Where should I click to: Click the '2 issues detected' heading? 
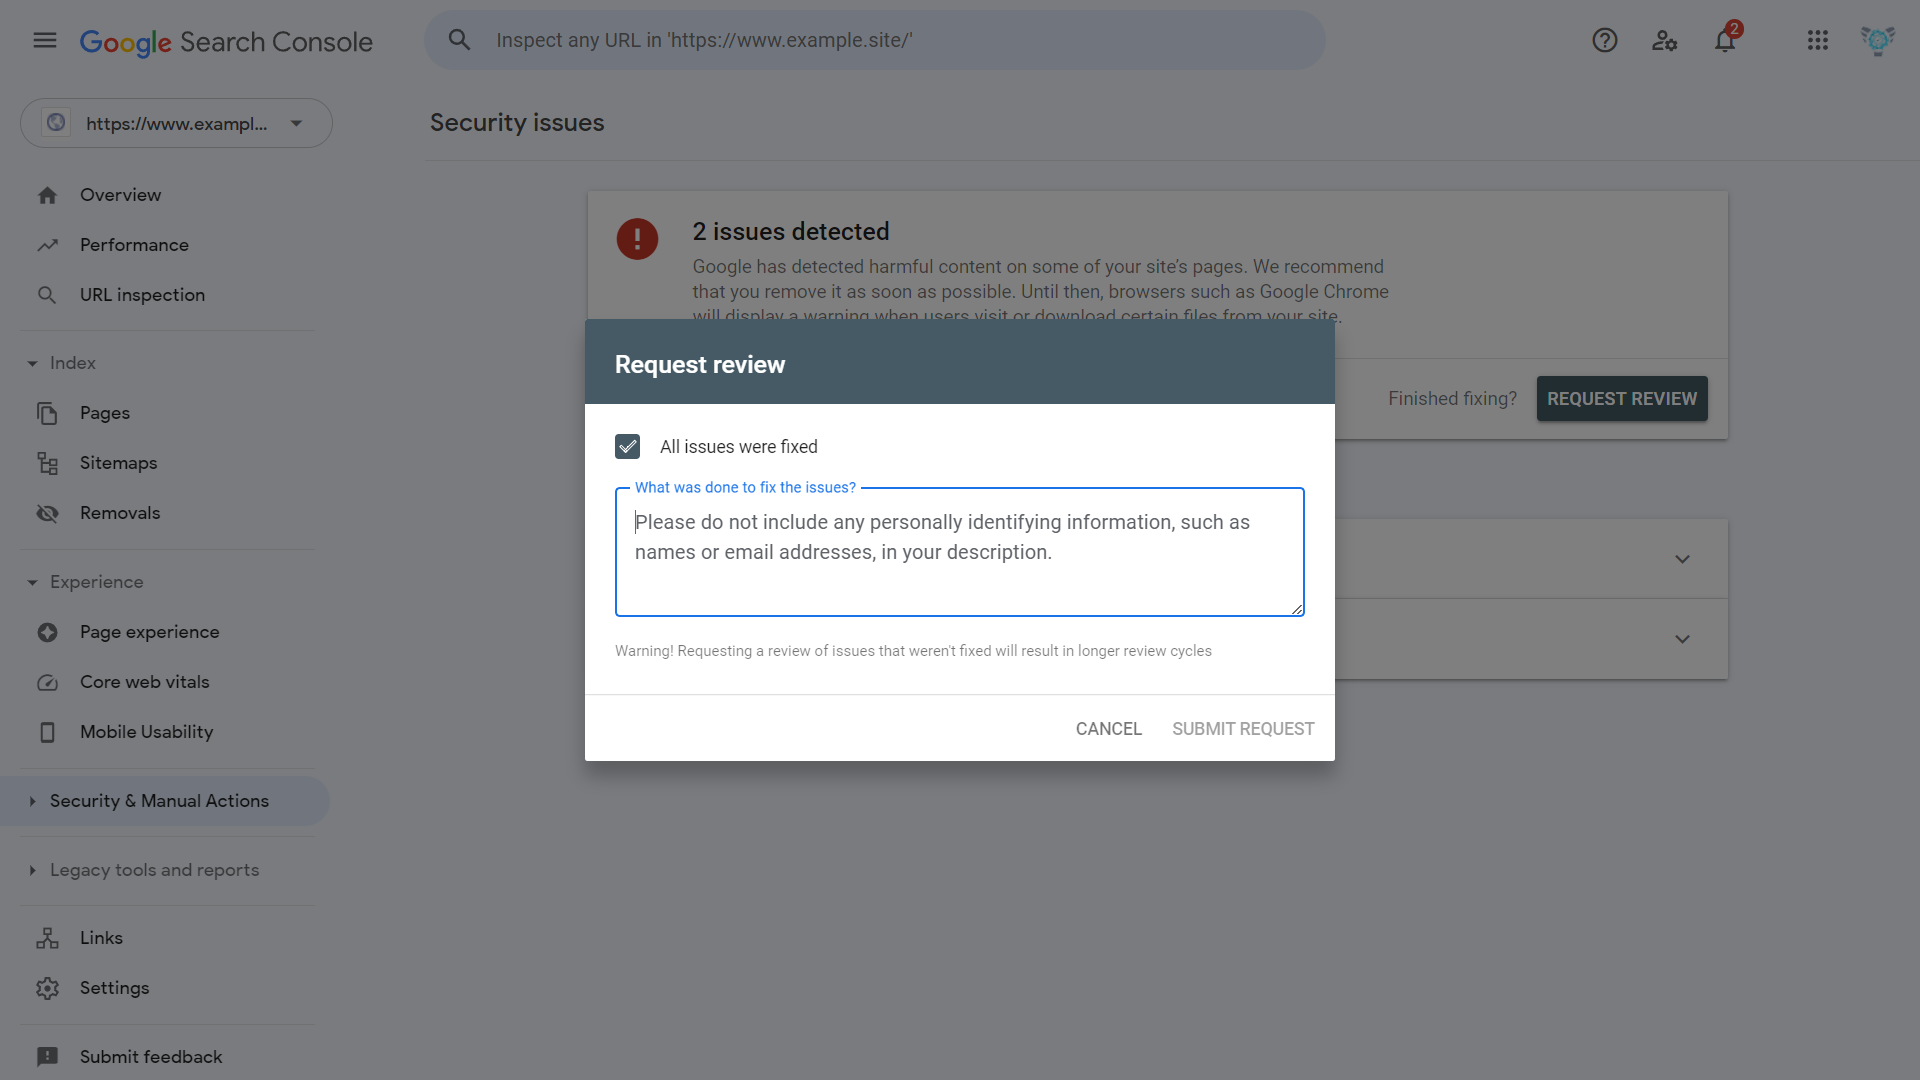pos(790,232)
